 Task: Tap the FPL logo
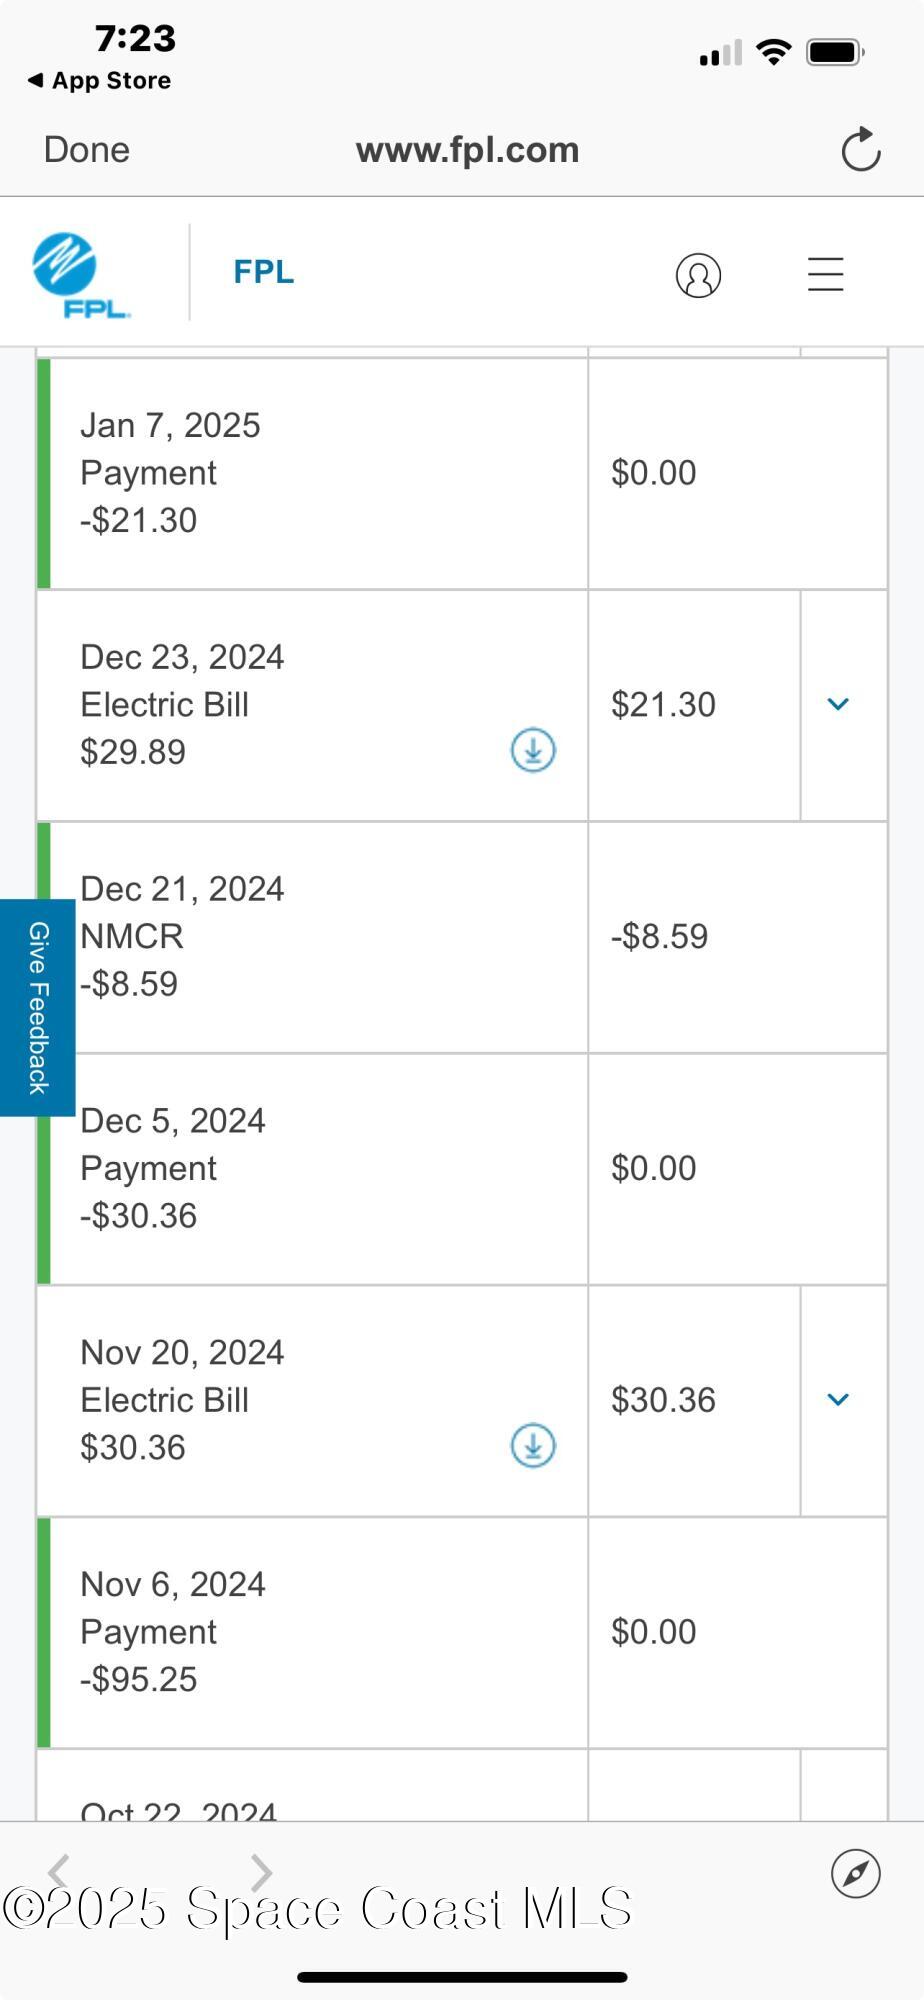tap(80, 275)
